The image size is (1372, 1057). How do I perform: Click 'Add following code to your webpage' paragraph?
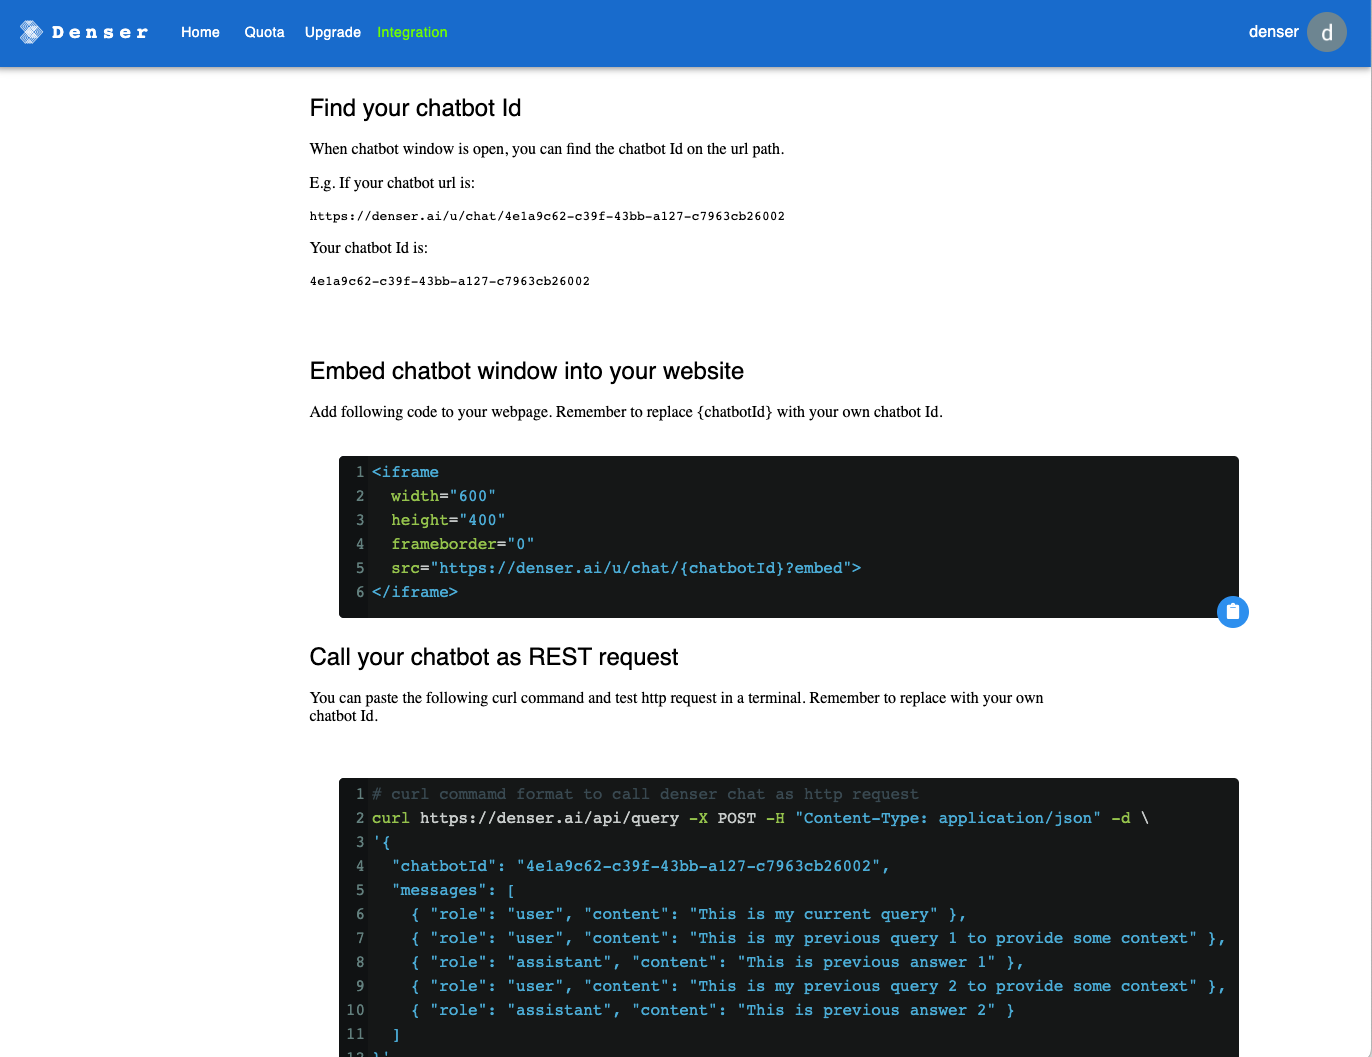[626, 412]
